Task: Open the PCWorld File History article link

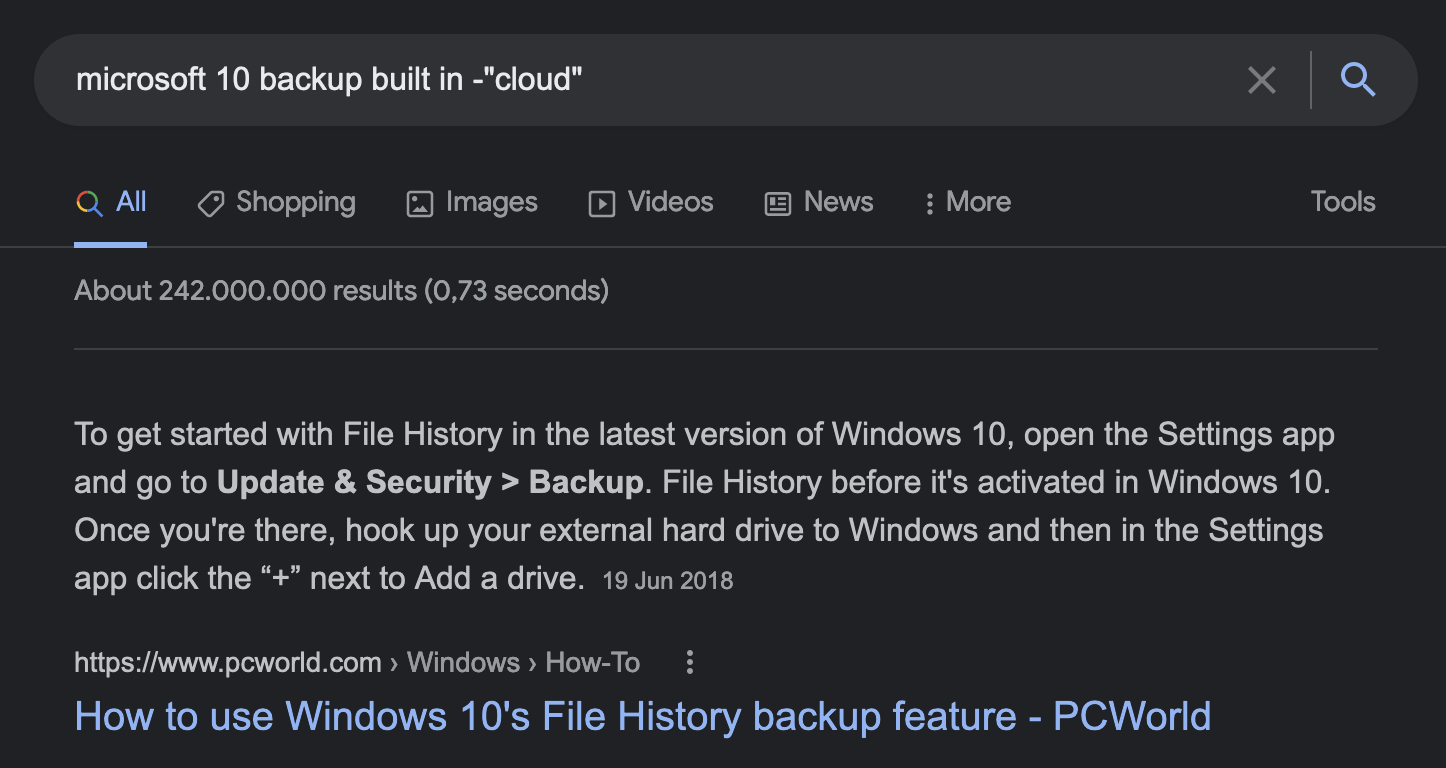Action: tap(641, 716)
